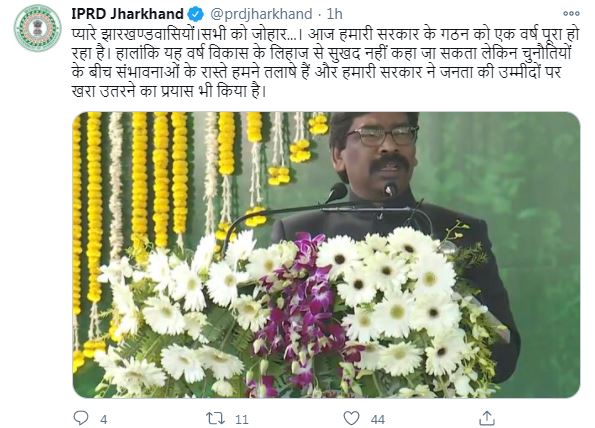The image size is (595, 428).
Task: Click the reply count 4
Action: point(104,419)
